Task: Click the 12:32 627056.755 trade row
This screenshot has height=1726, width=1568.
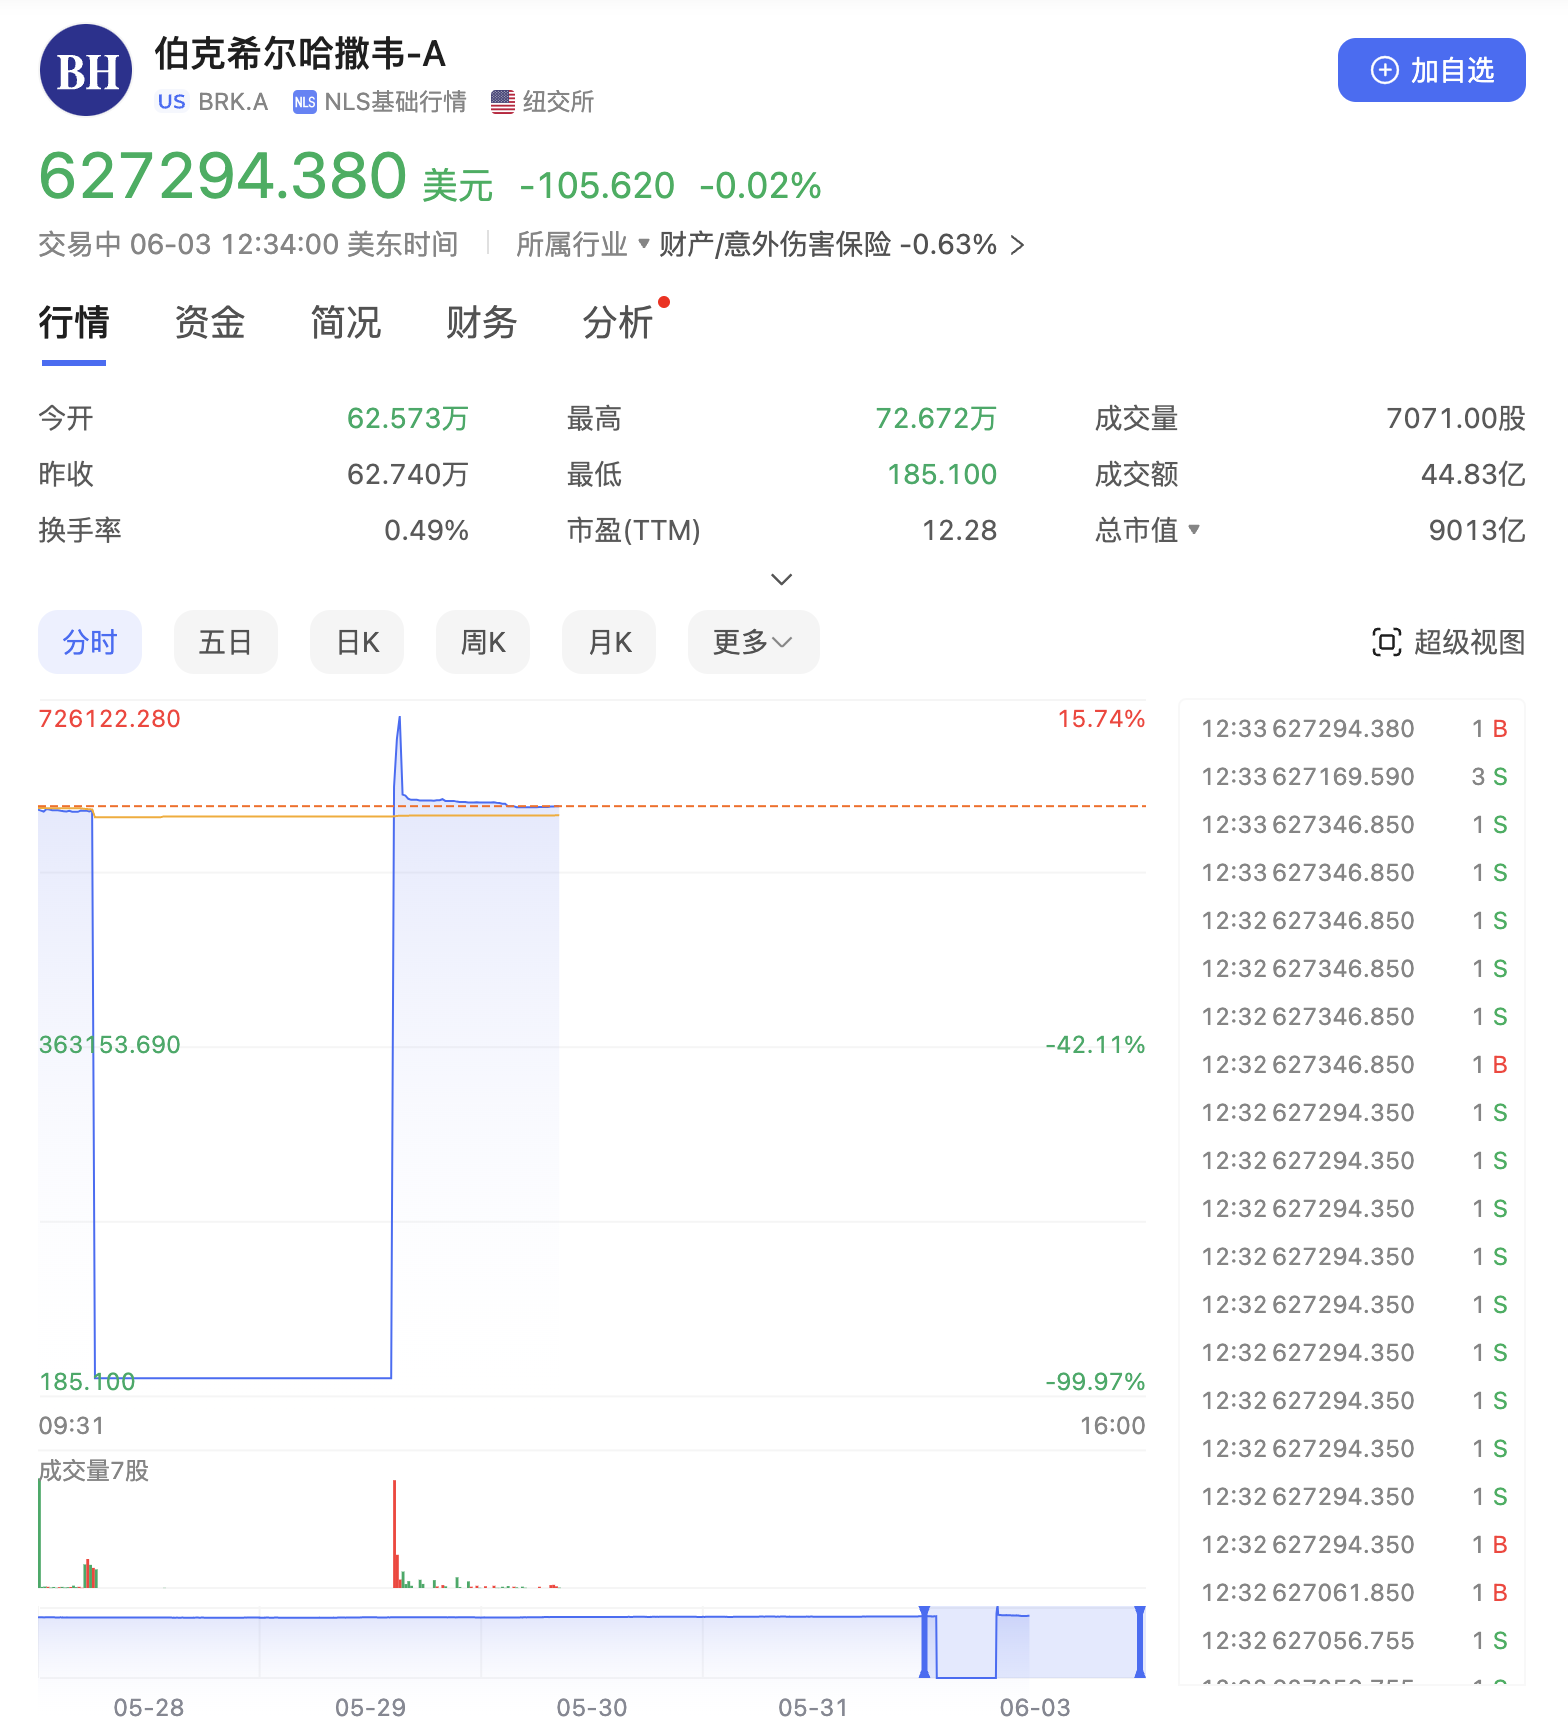Action: click(x=1353, y=1641)
